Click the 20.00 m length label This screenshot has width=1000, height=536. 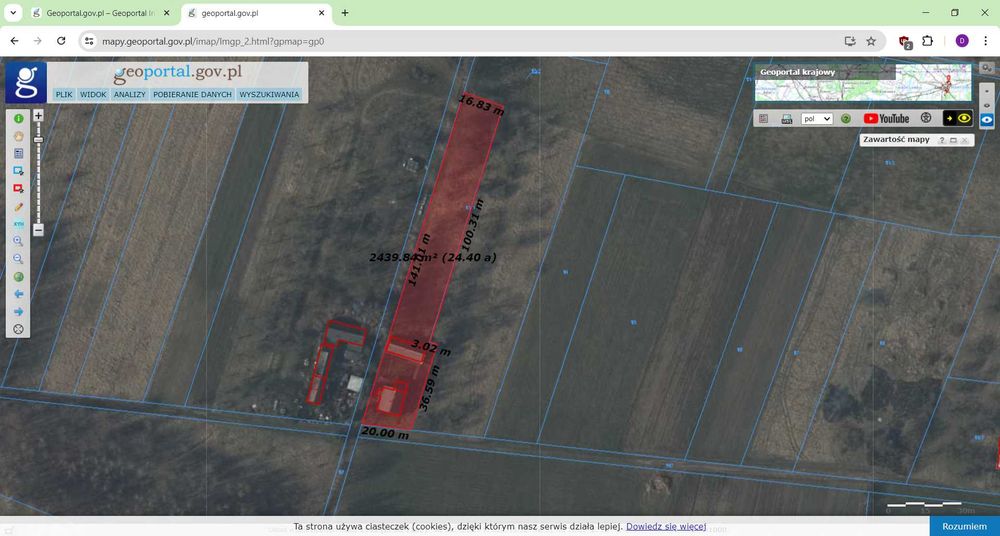click(x=385, y=433)
